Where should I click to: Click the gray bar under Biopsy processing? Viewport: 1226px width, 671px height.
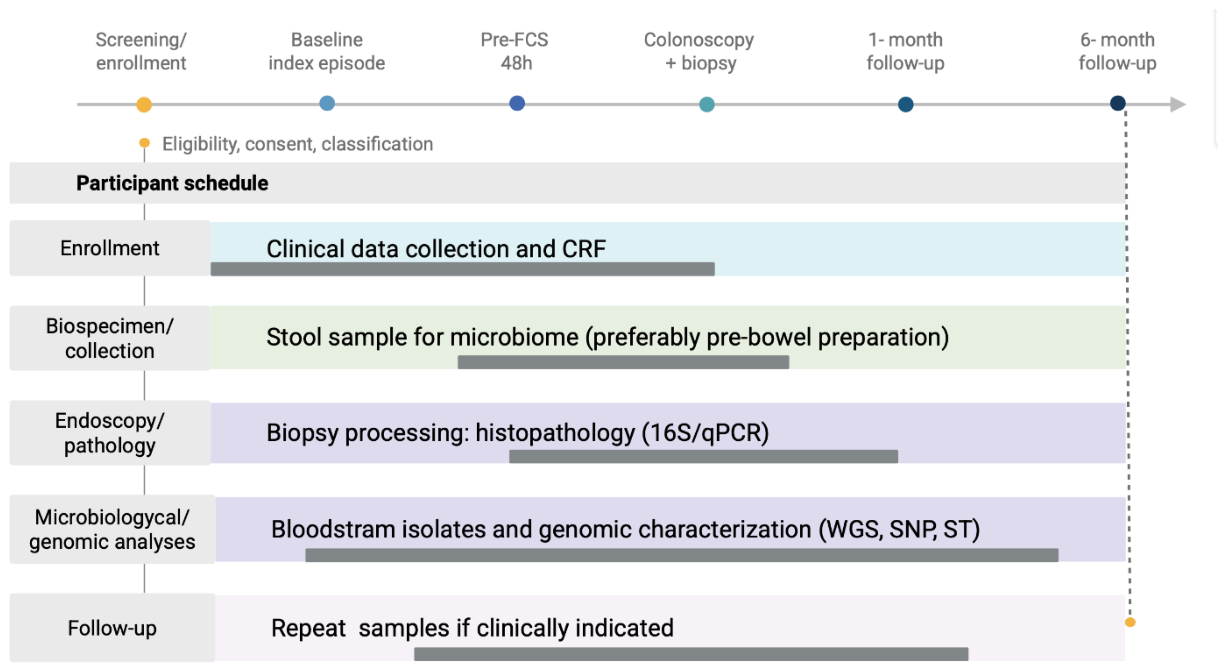point(703,456)
